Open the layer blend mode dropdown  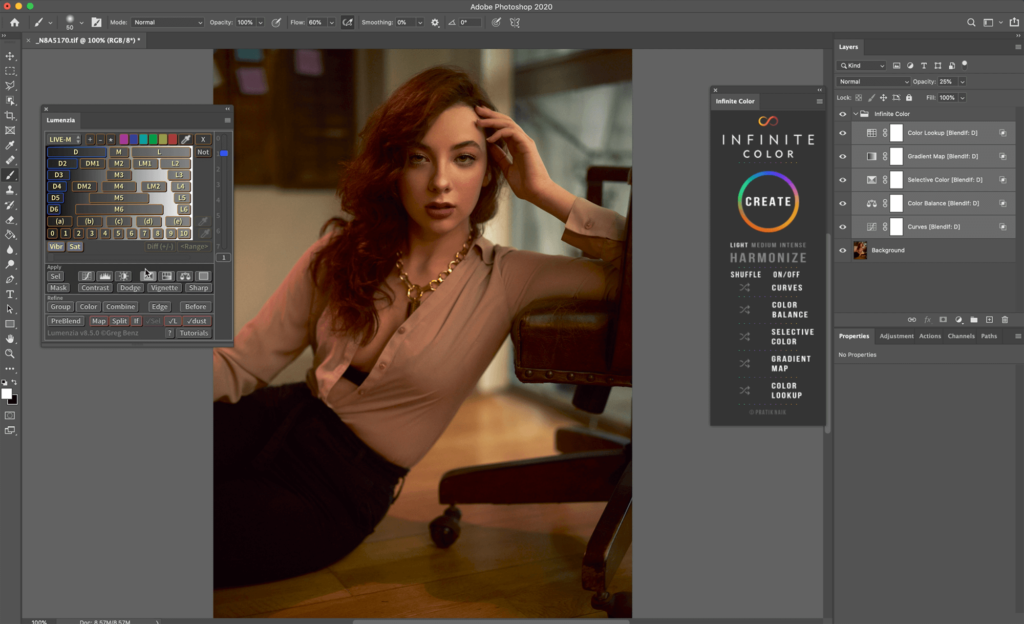[873, 81]
